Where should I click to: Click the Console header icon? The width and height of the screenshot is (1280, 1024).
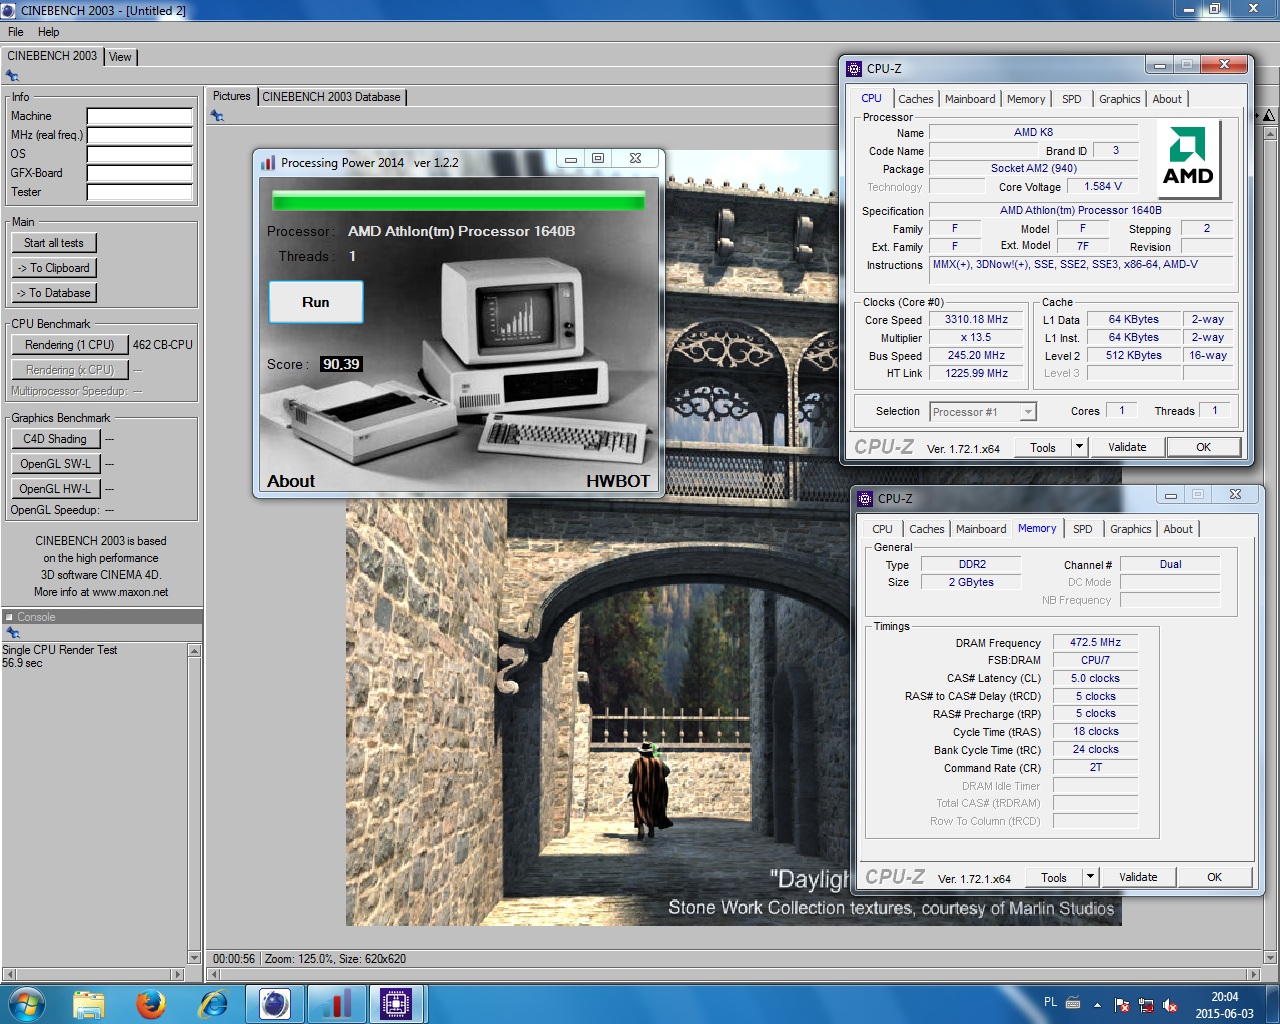(9, 617)
